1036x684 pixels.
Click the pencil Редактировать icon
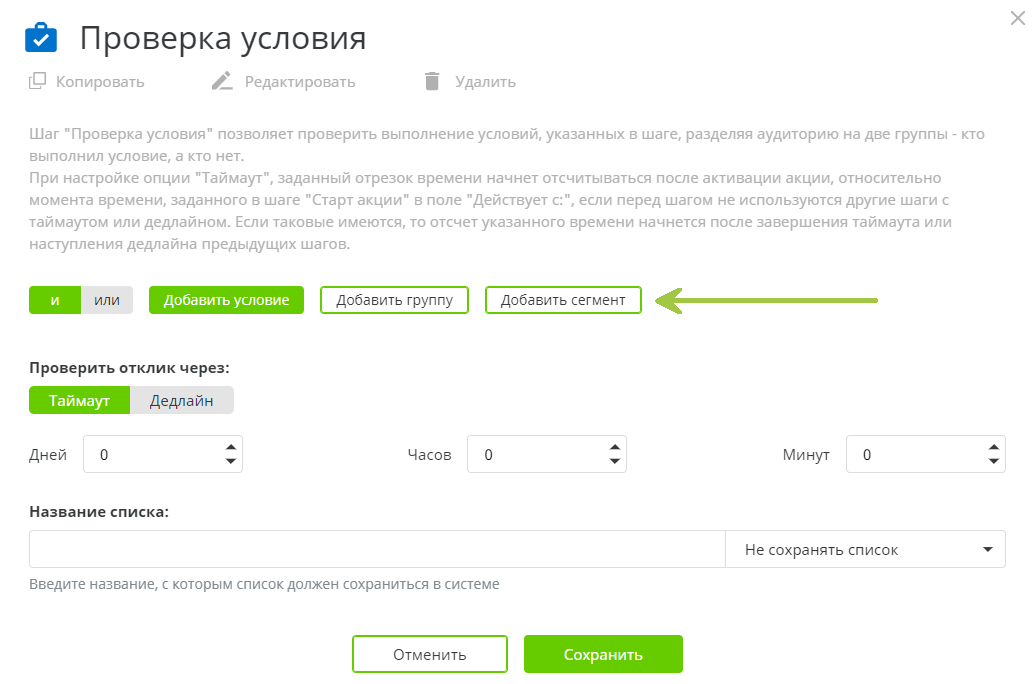222,80
